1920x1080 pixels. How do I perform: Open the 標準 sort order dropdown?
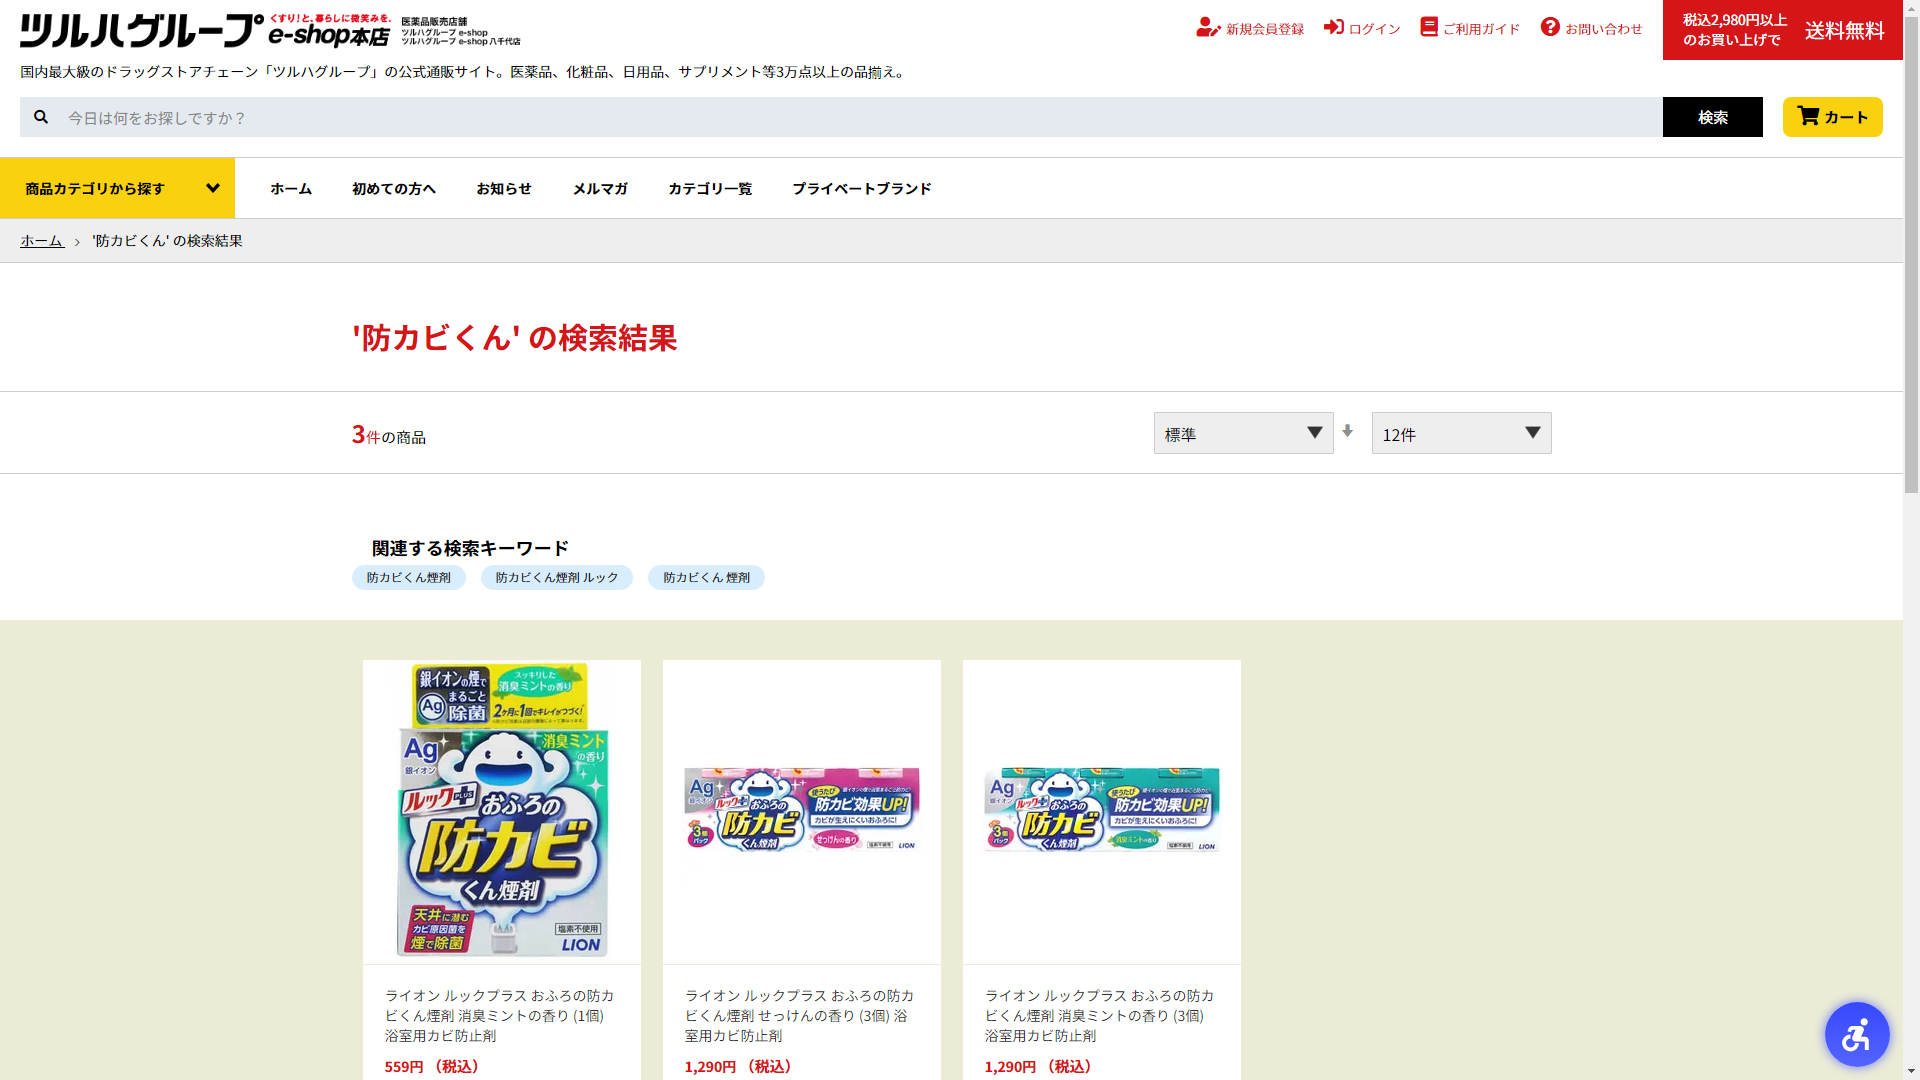tap(1243, 433)
